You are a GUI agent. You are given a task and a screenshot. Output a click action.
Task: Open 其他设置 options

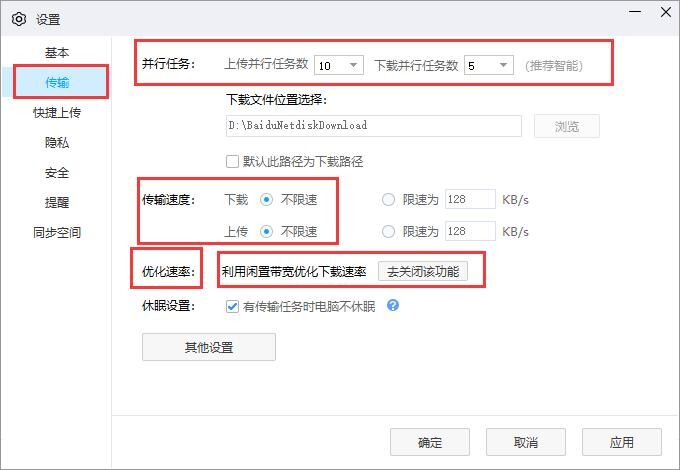(x=208, y=347)
